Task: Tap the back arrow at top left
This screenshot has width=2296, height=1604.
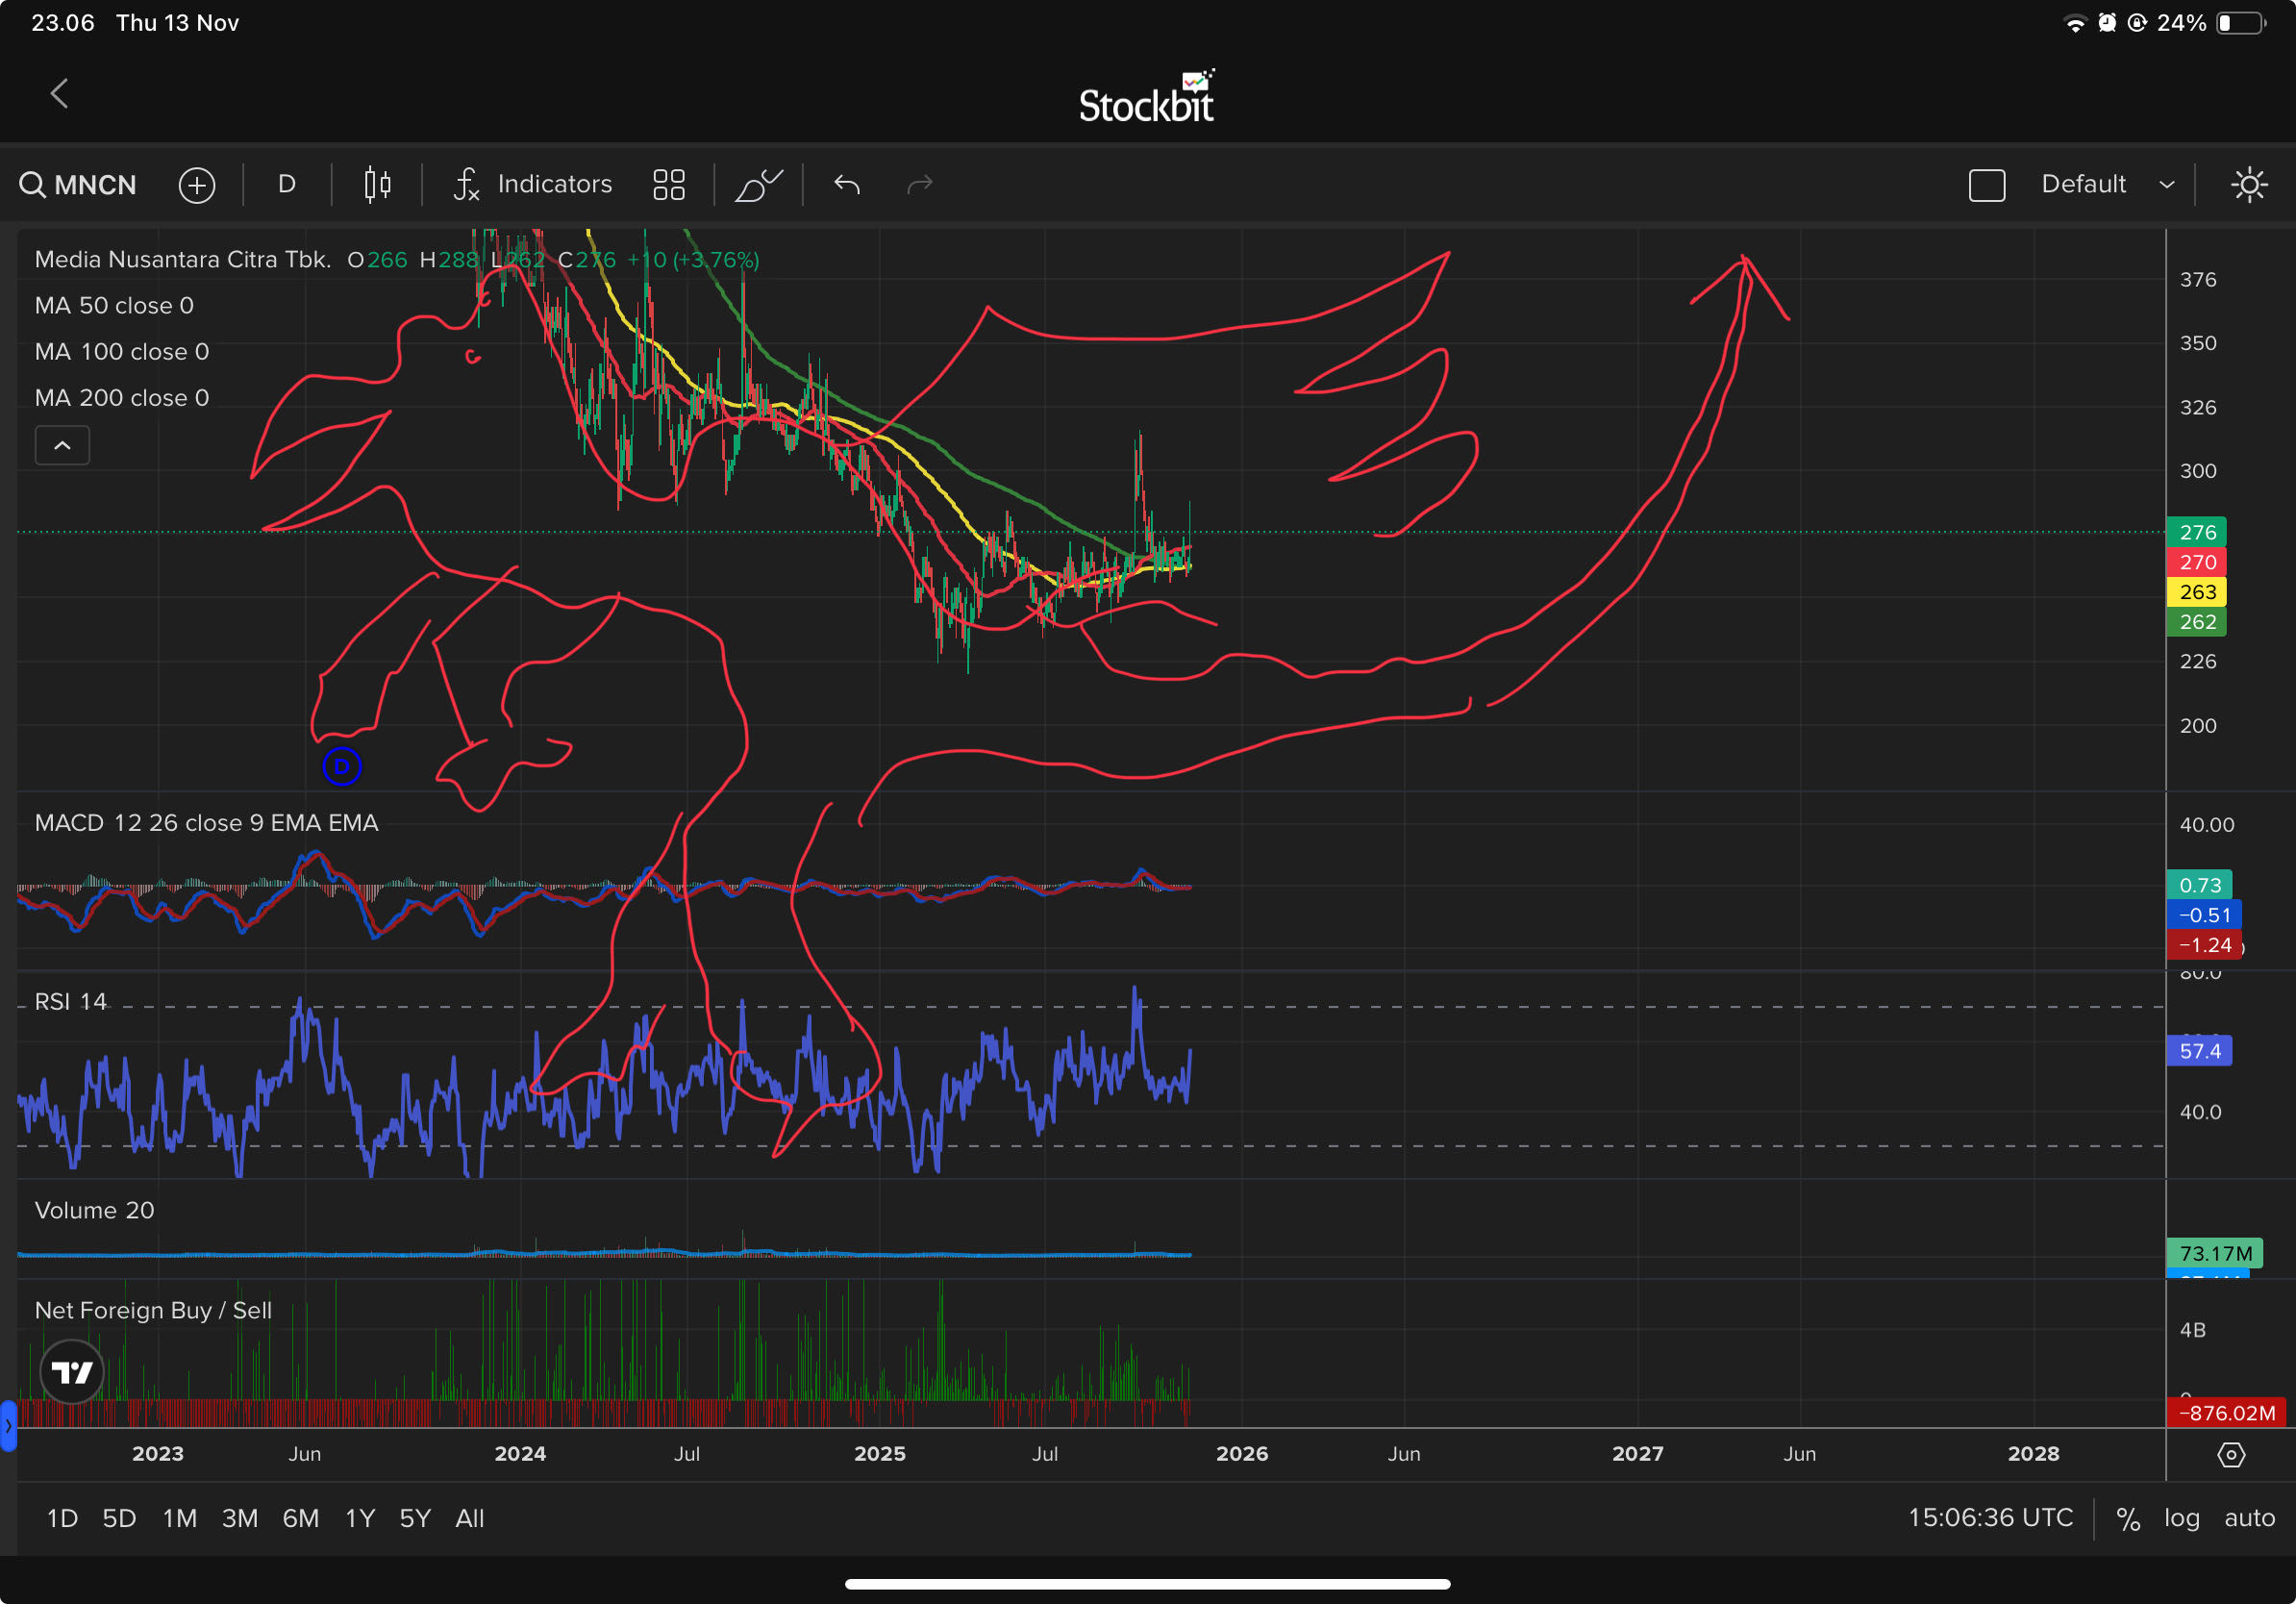Action: tap(60, 94)
